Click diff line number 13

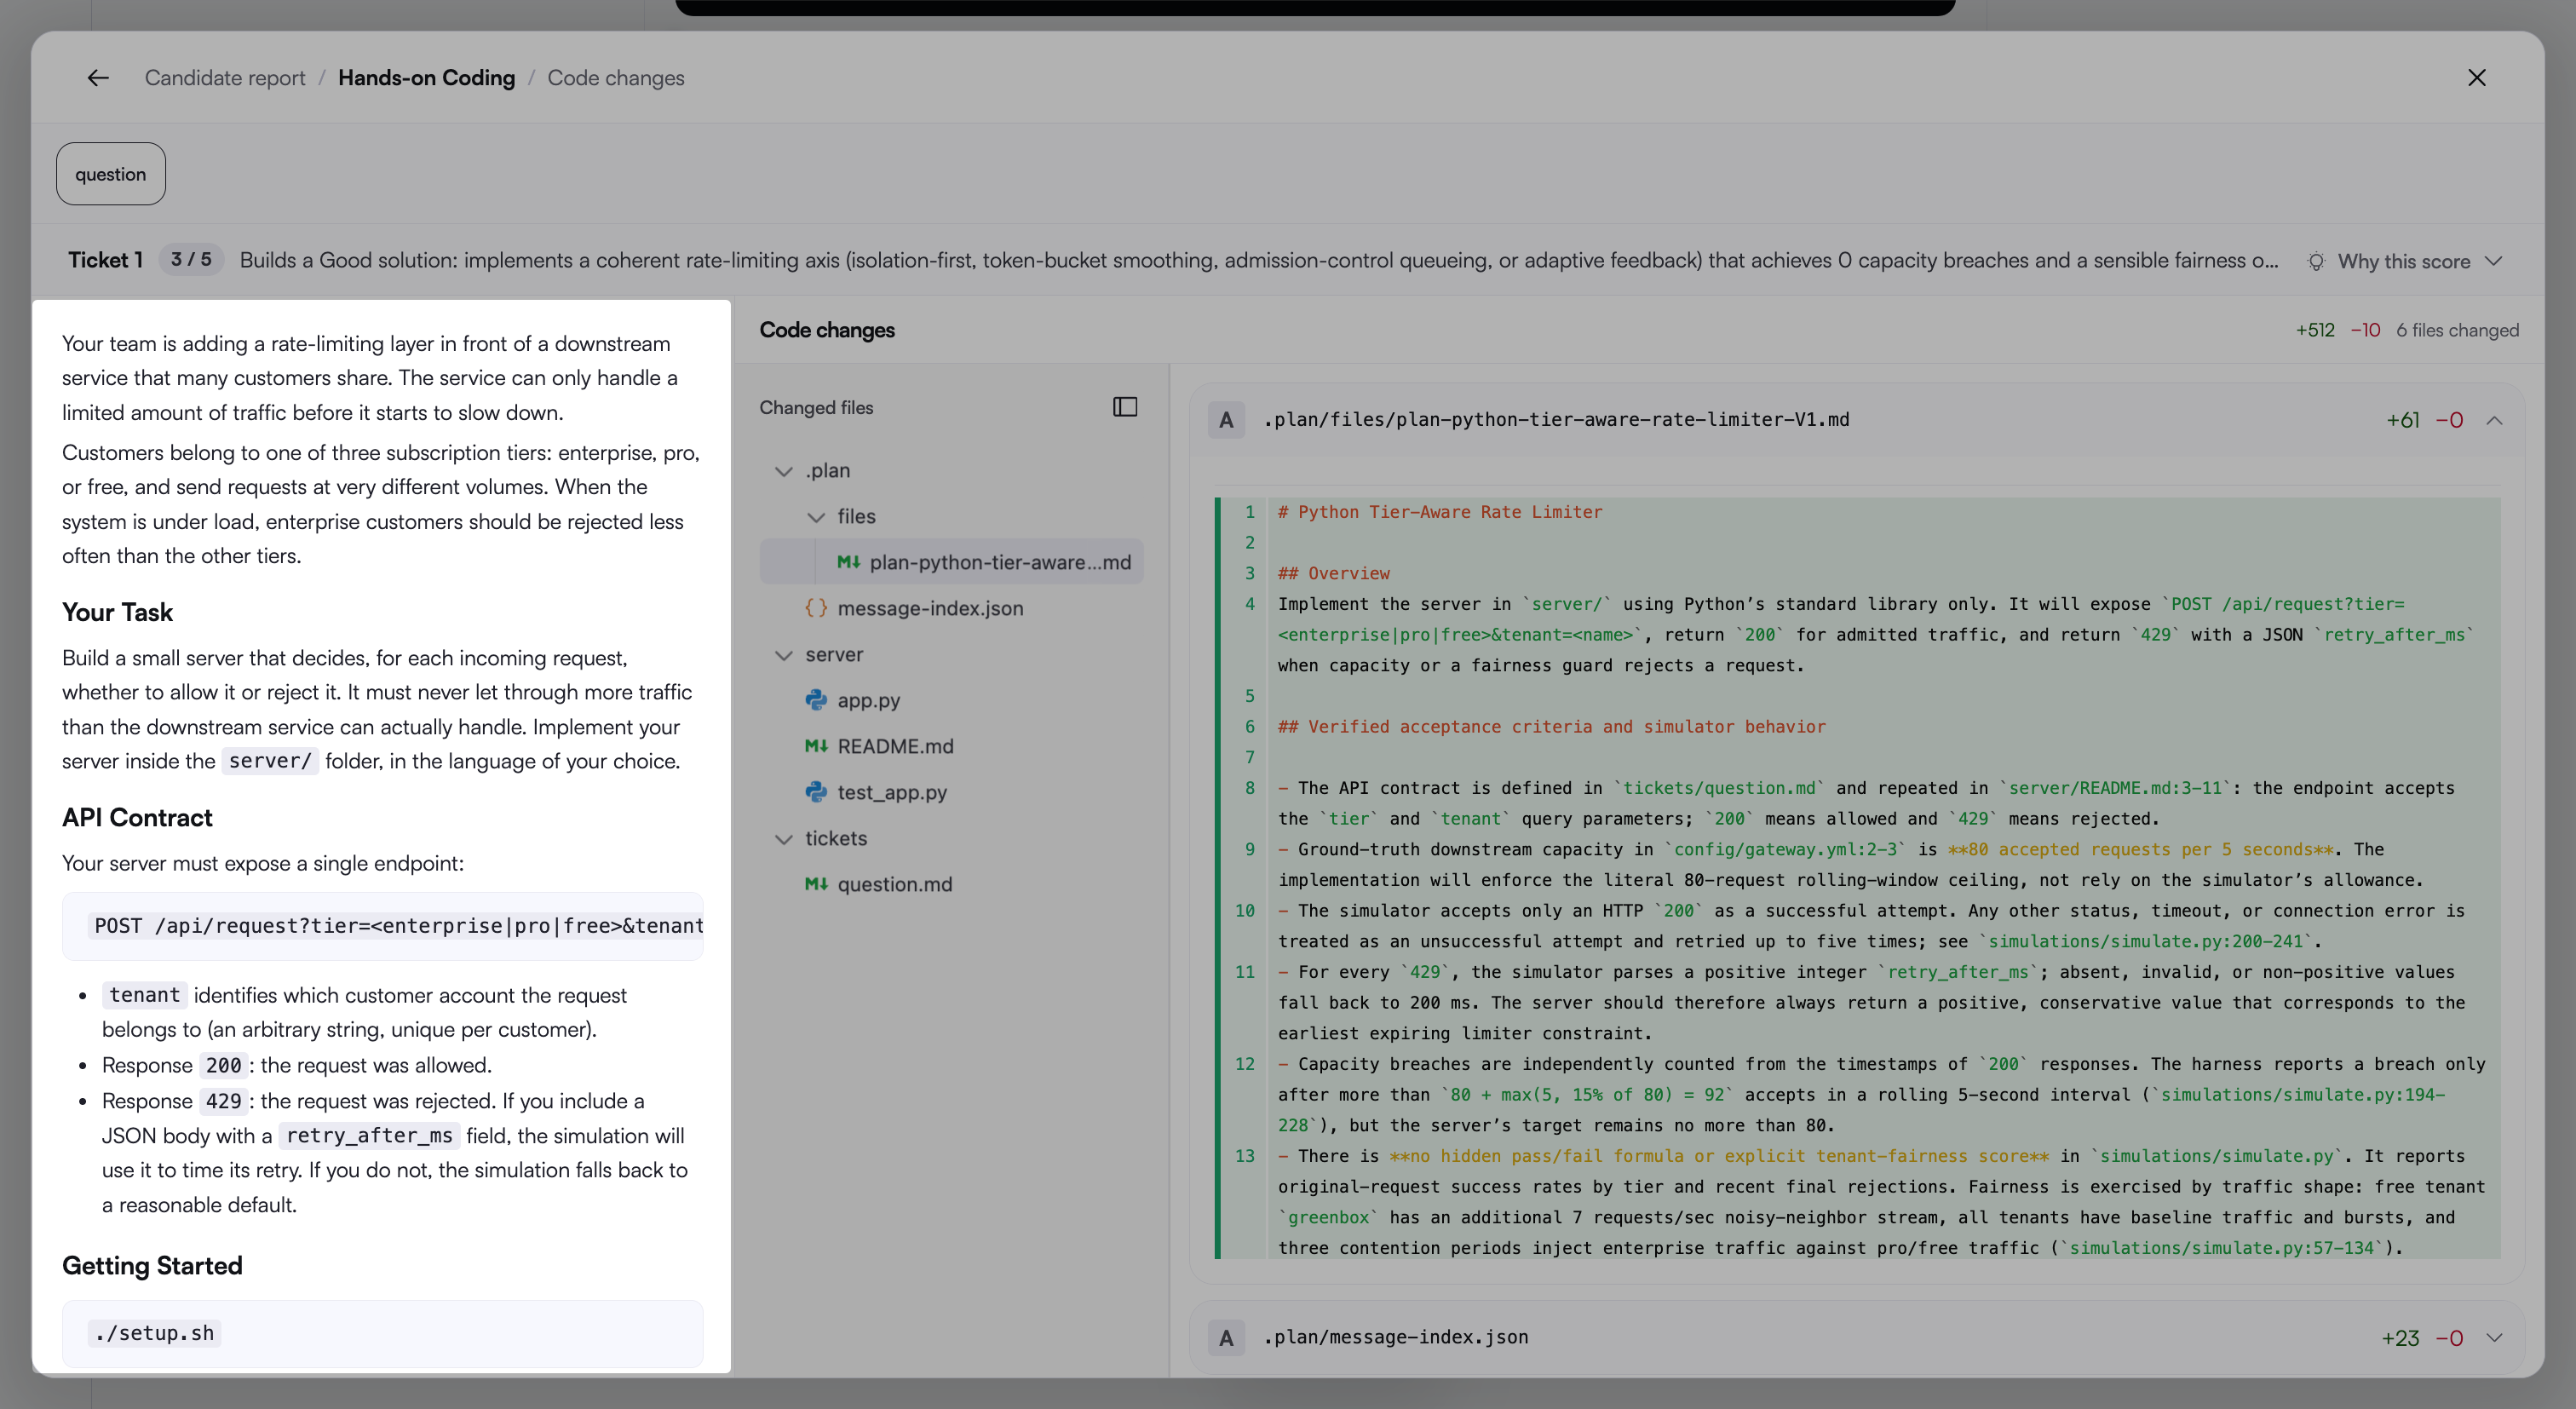[x=1244, y=1157]
